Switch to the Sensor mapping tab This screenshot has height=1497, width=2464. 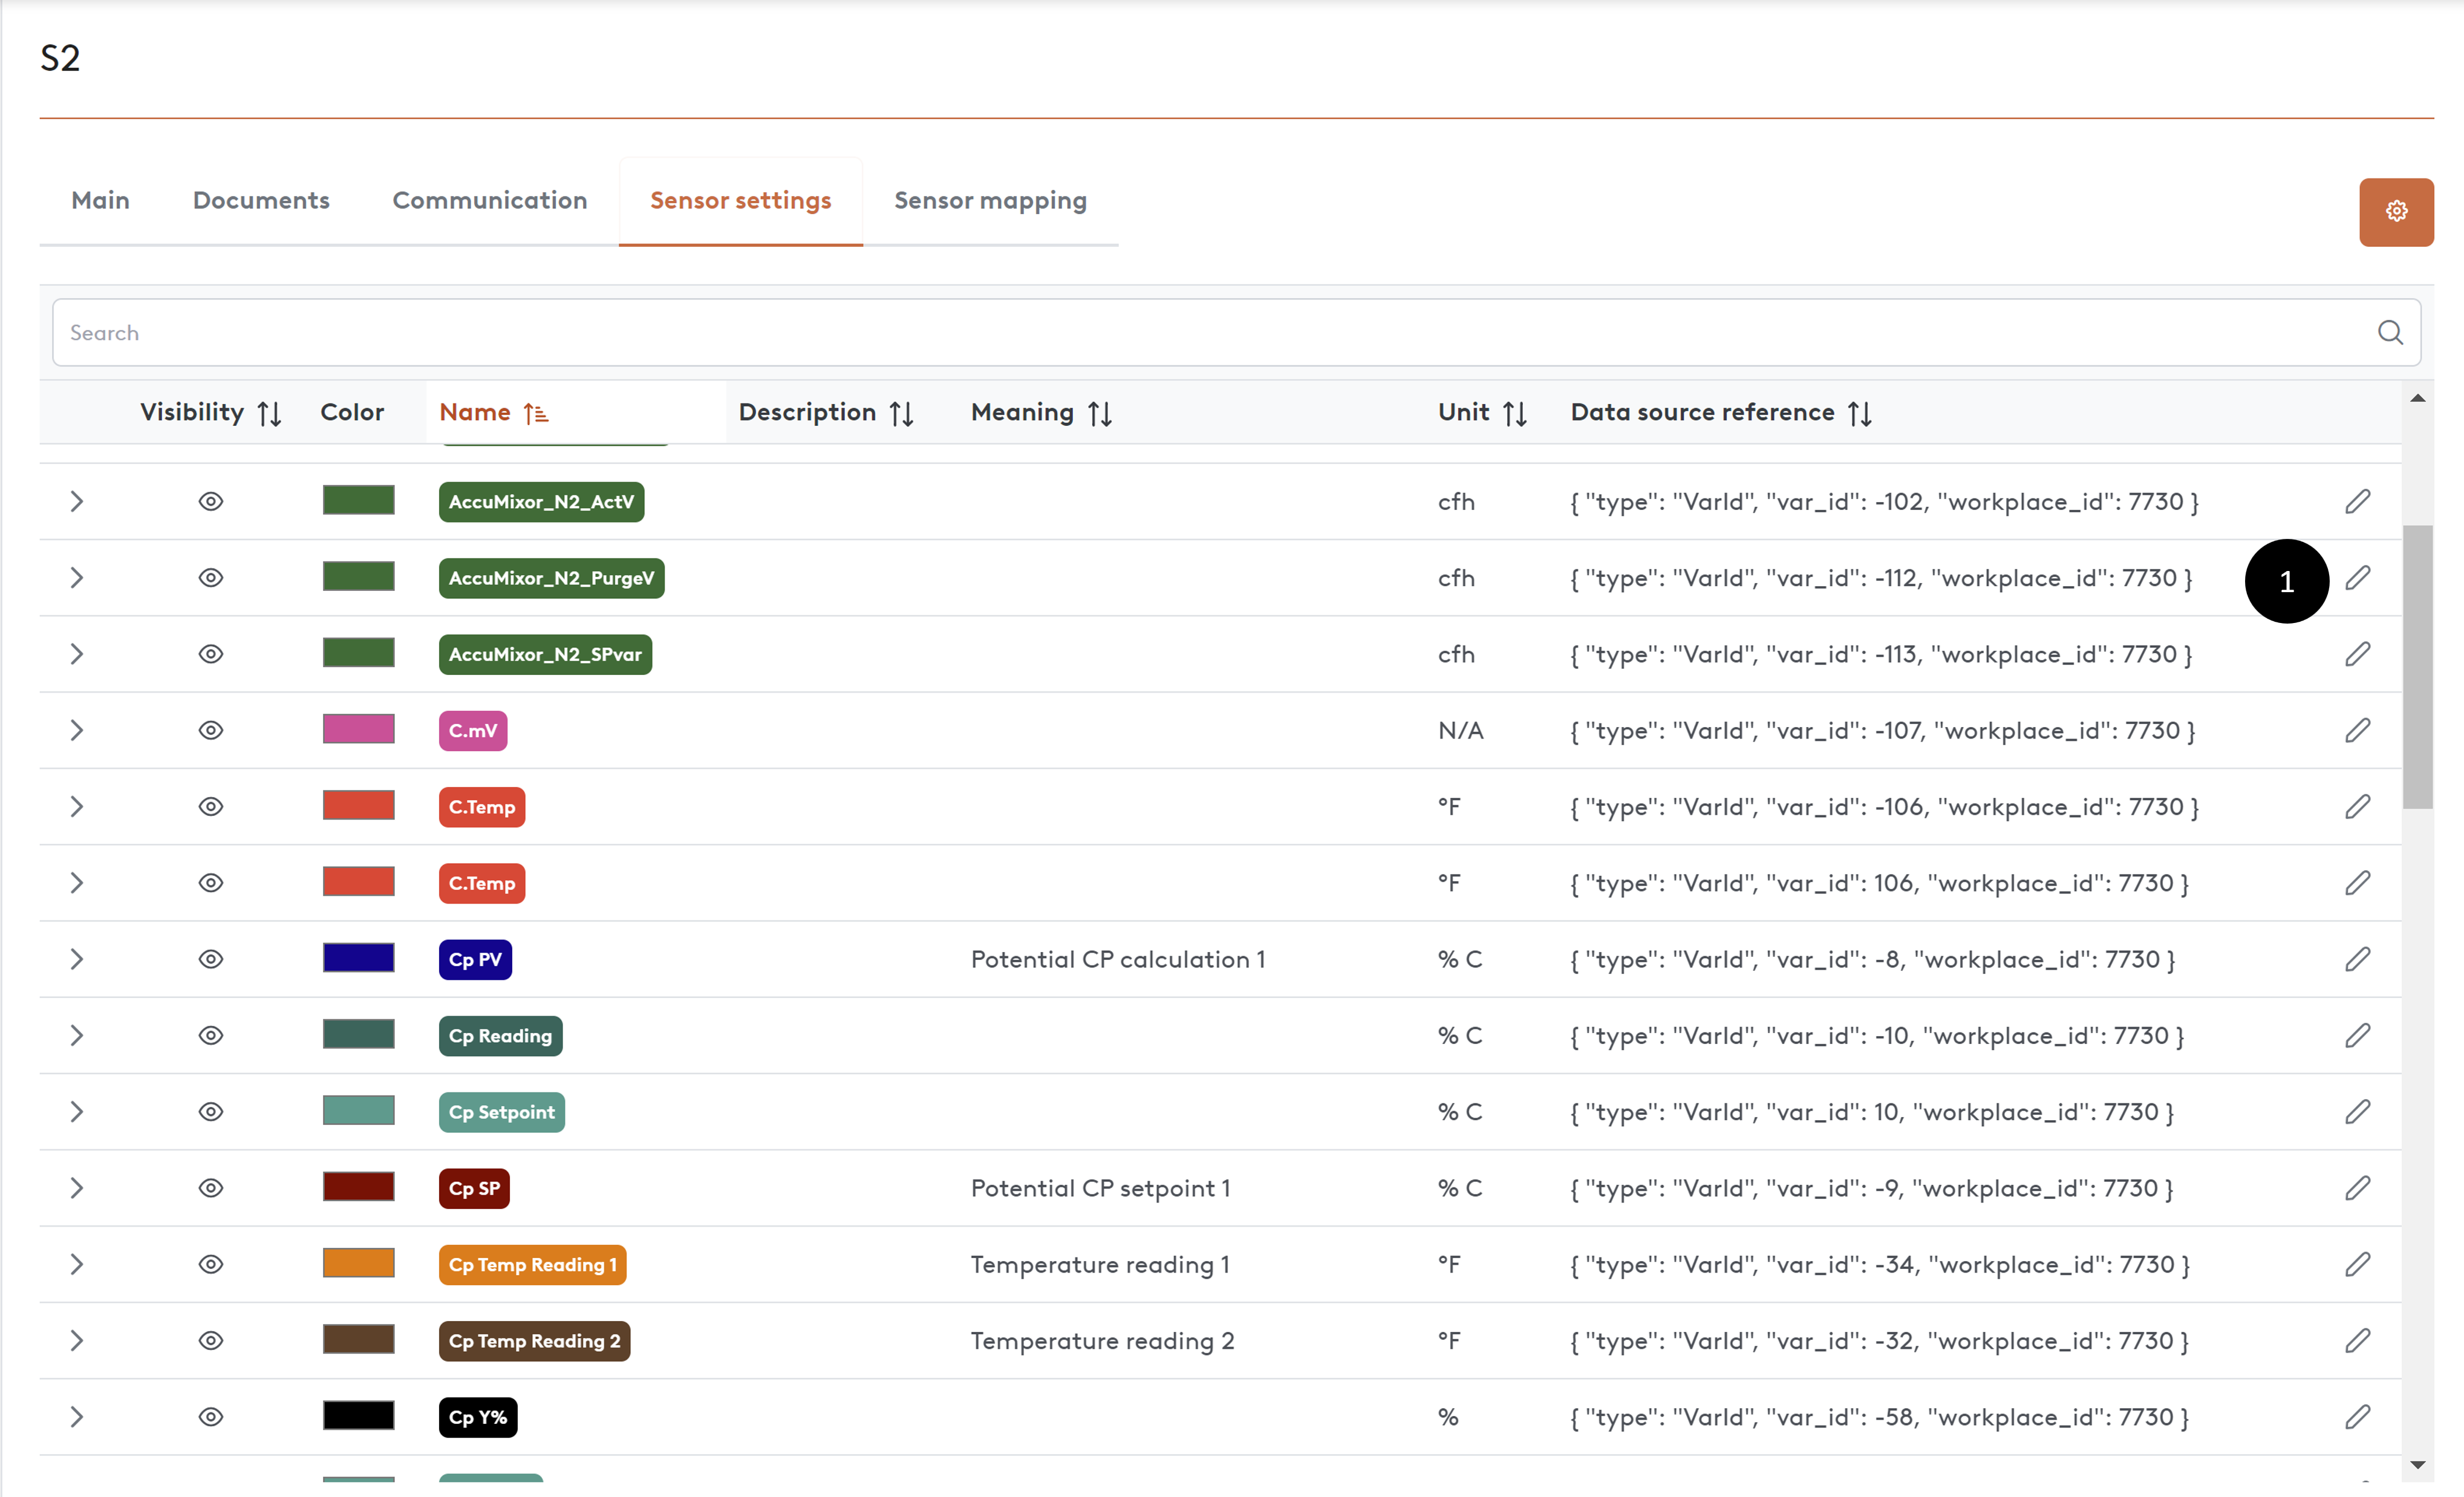pyautogui.click(x=989, y=201)
